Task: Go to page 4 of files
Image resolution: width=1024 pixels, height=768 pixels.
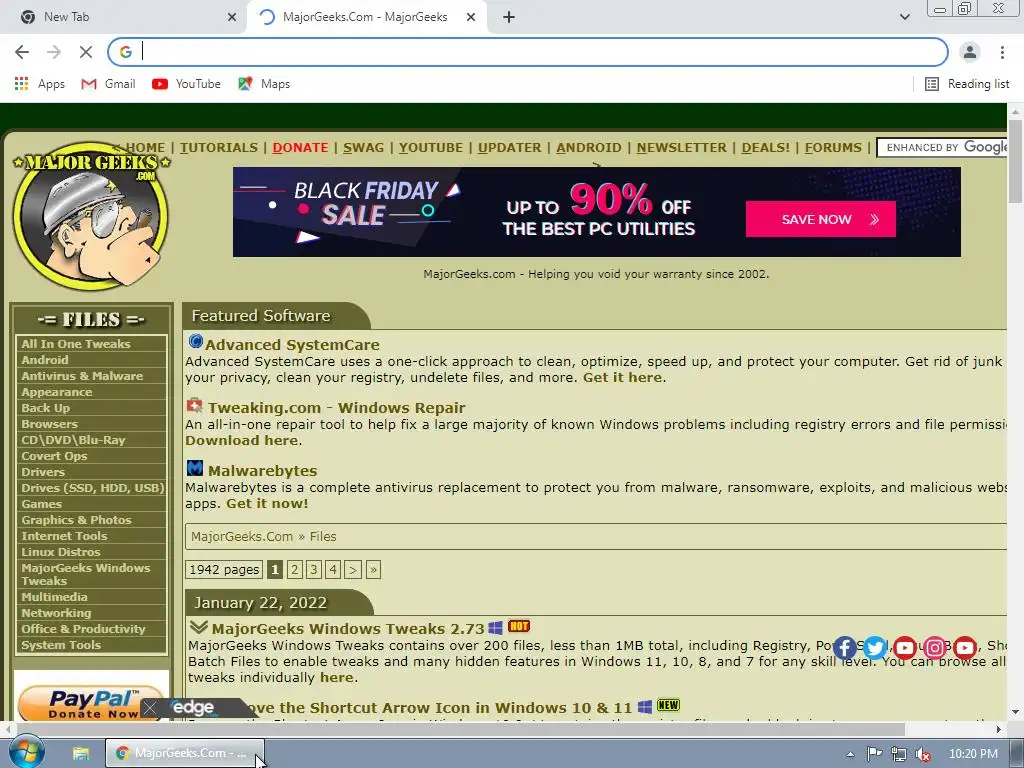Action: 333,569
